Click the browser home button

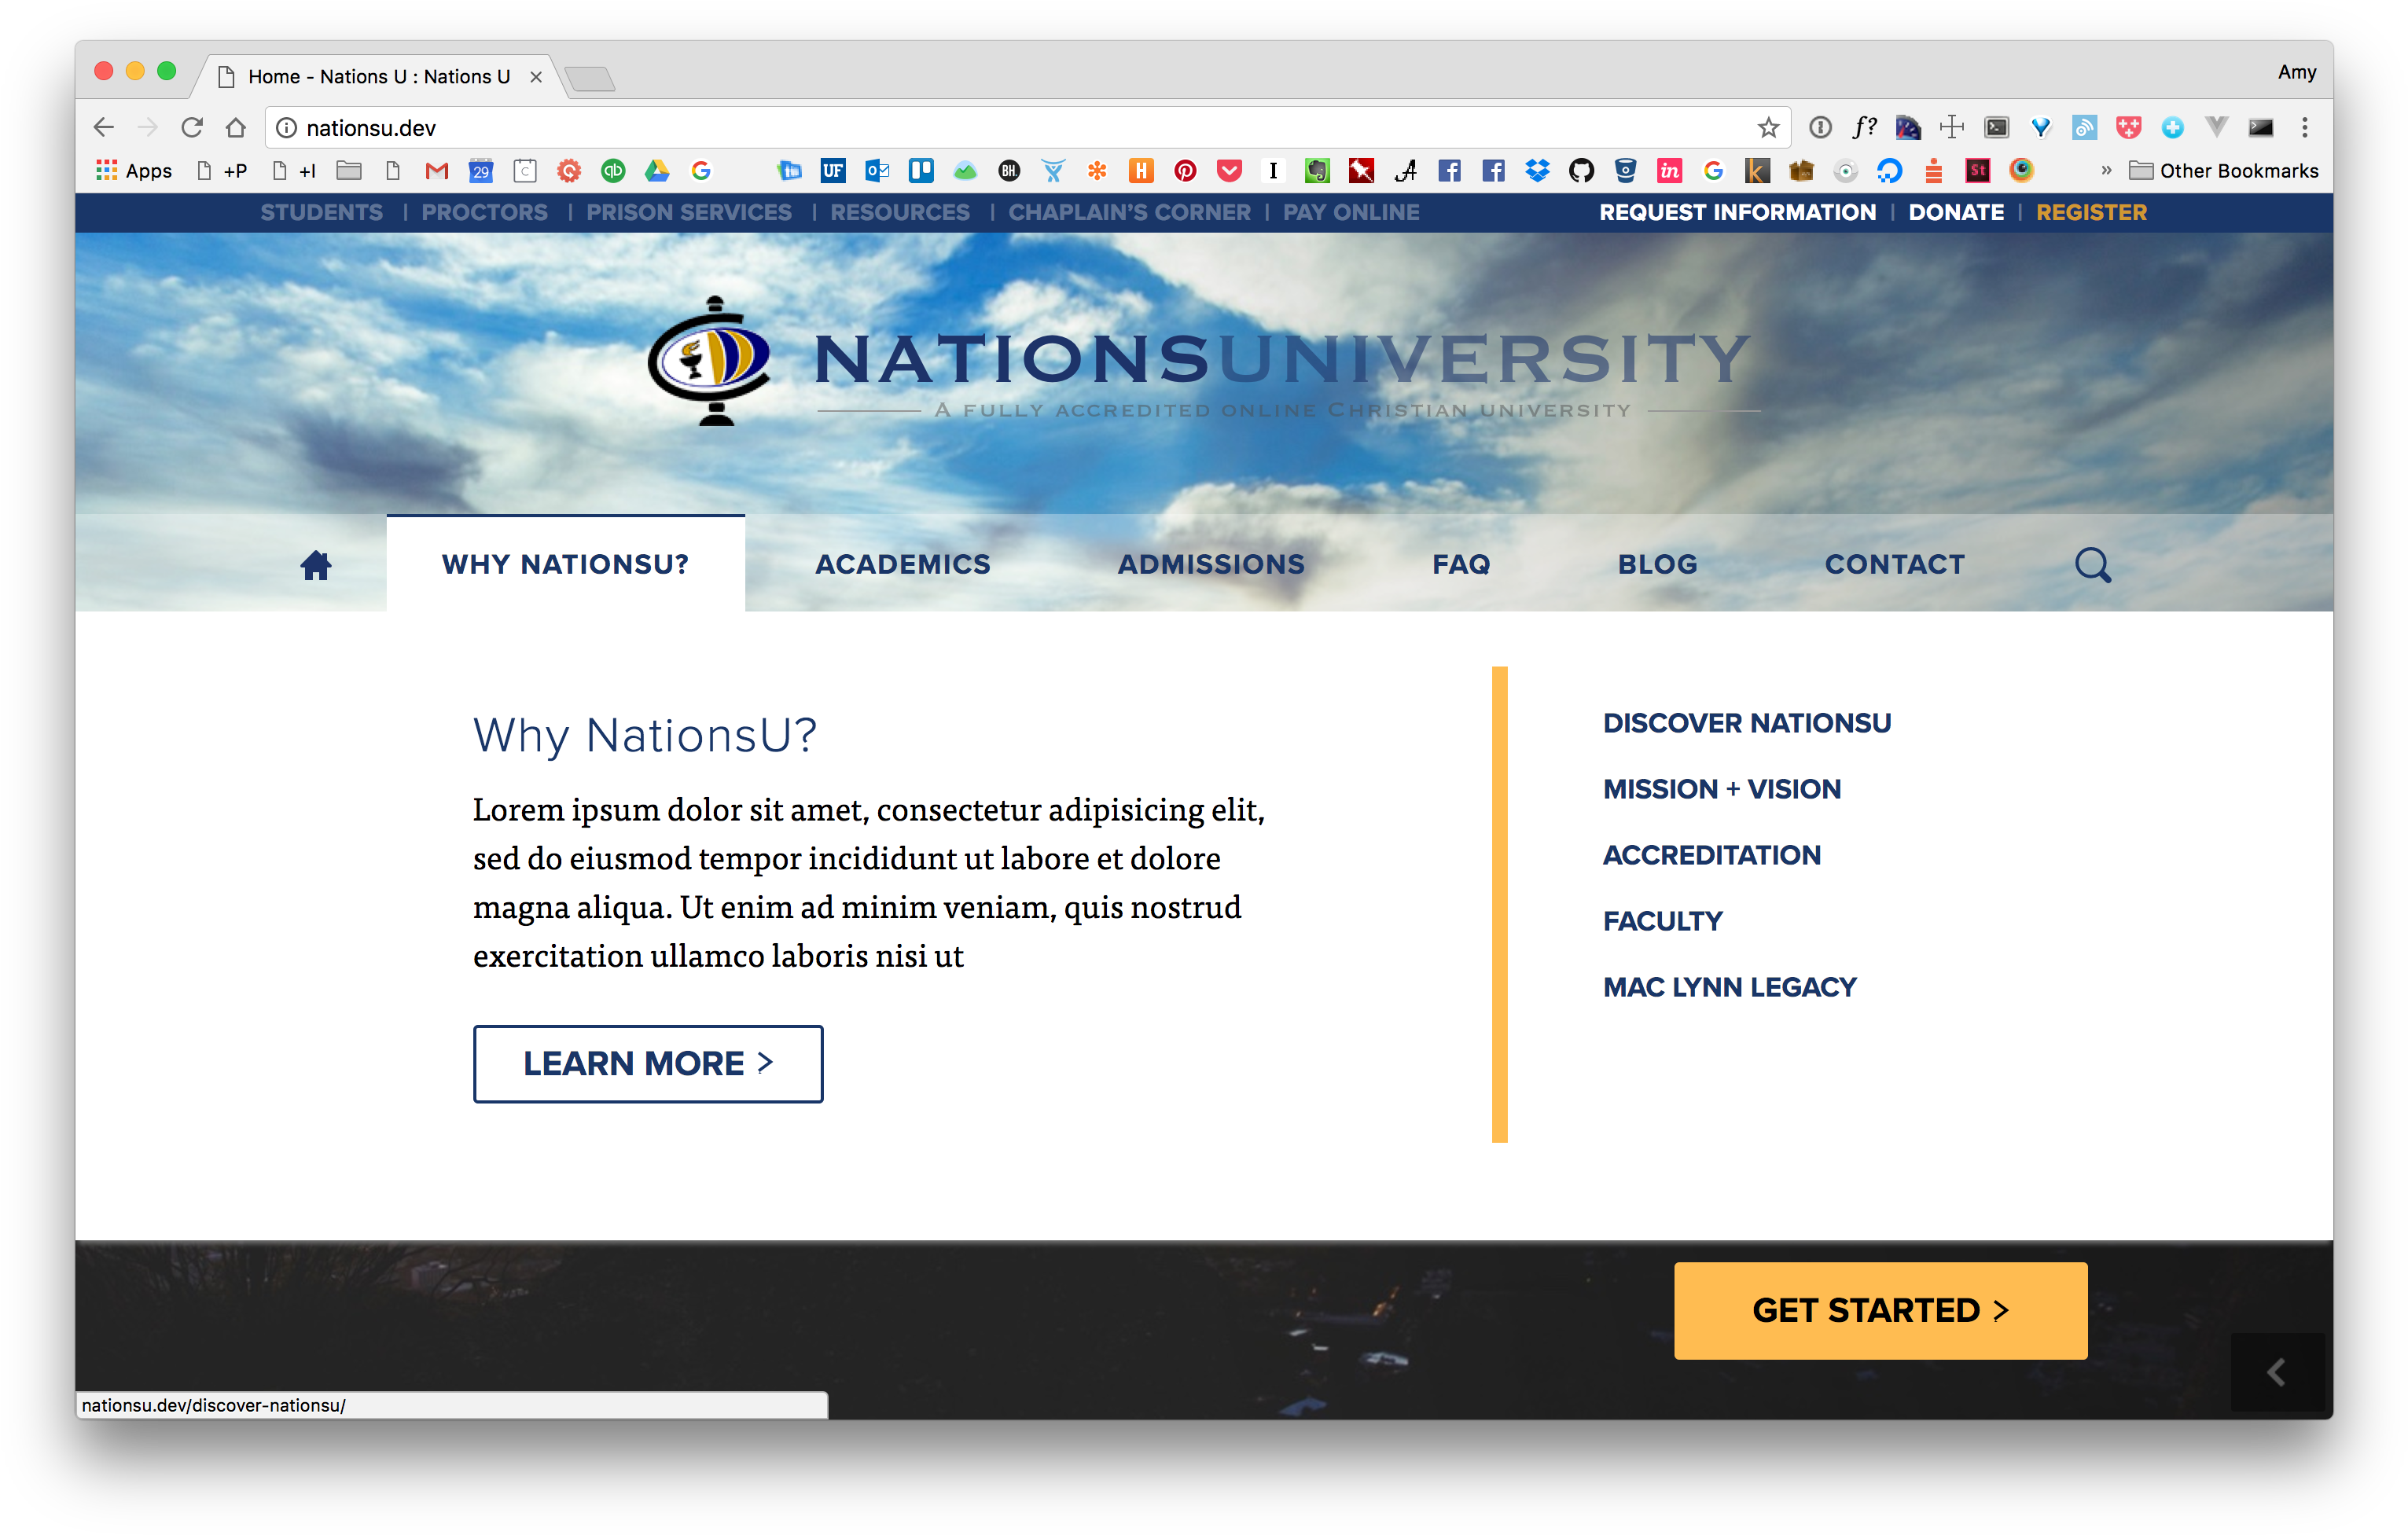coord(236,127)
